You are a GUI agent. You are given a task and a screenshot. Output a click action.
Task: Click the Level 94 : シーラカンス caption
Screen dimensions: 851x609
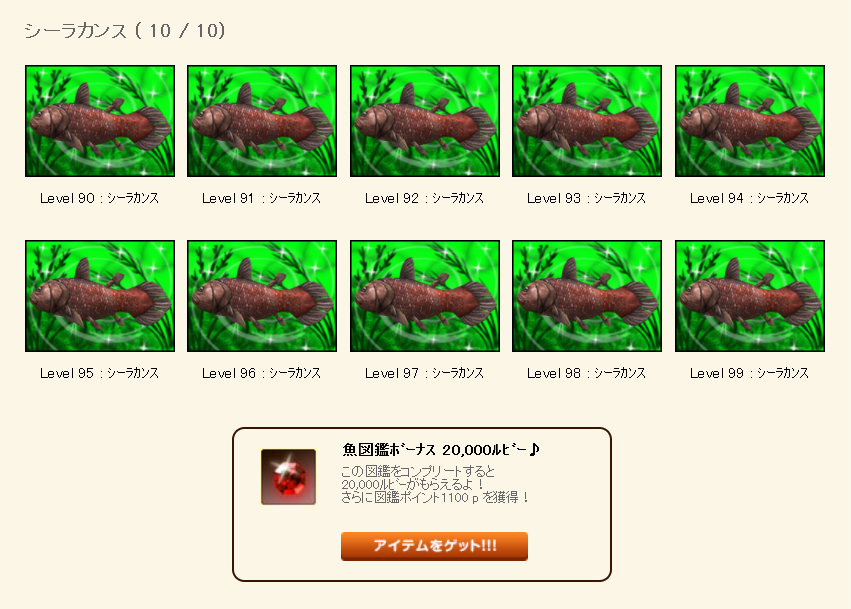(750, 198)
